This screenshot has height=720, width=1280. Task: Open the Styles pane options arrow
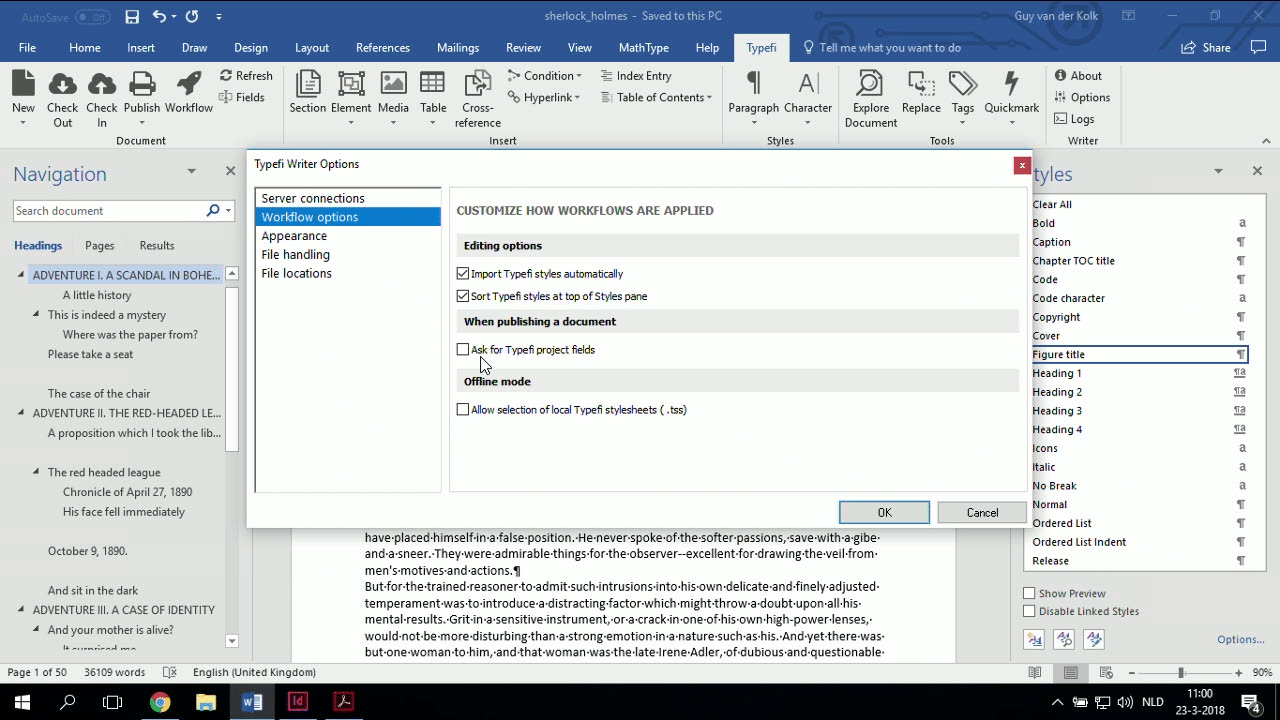pyautogui.click(x=1218, y=172)
